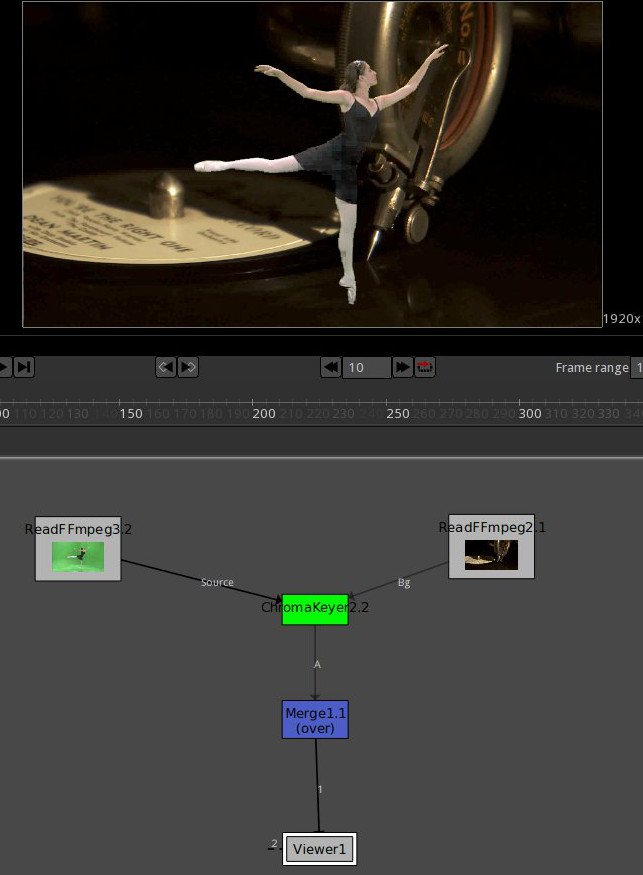Click the frame increment field showing 10
643x875 pixels.
tap(366, 367)
